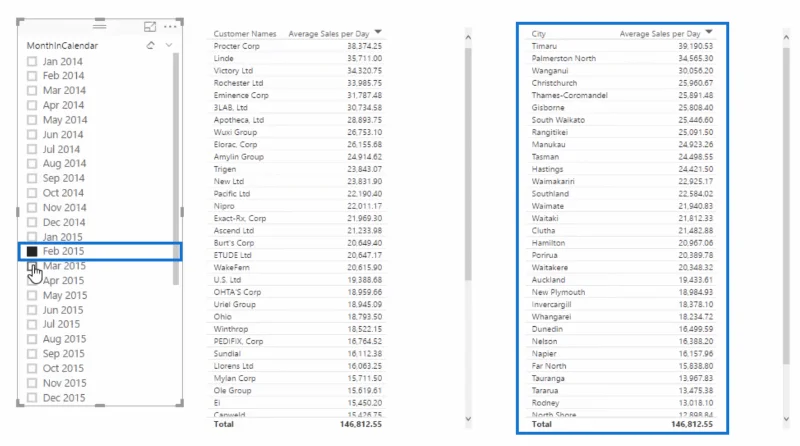Select the Timaru city row
Viewport: 800px width, 446px height.
point(622,46)
